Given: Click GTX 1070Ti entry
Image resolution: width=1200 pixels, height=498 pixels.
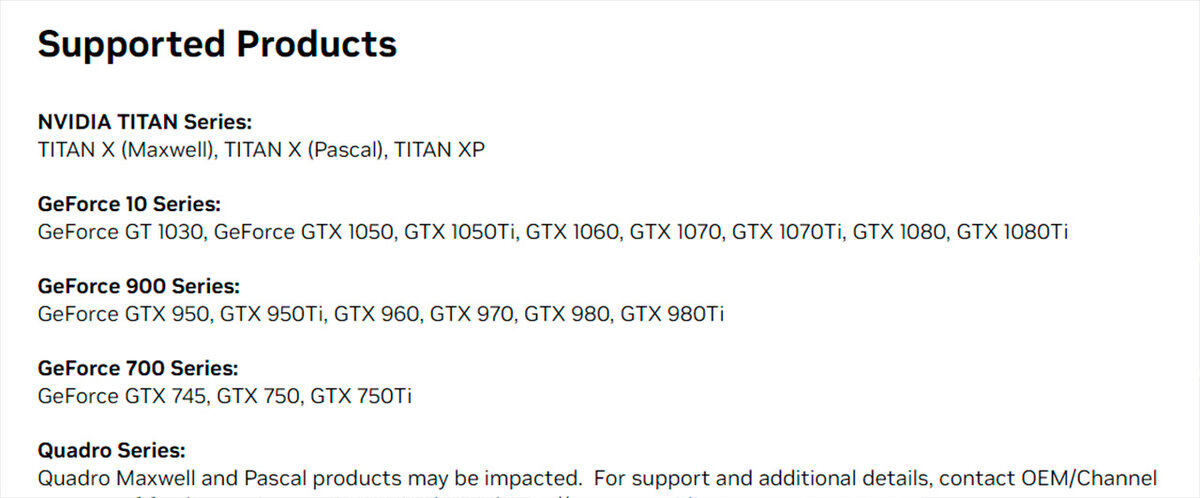Looking at the screenshot, I should point(787,232).
